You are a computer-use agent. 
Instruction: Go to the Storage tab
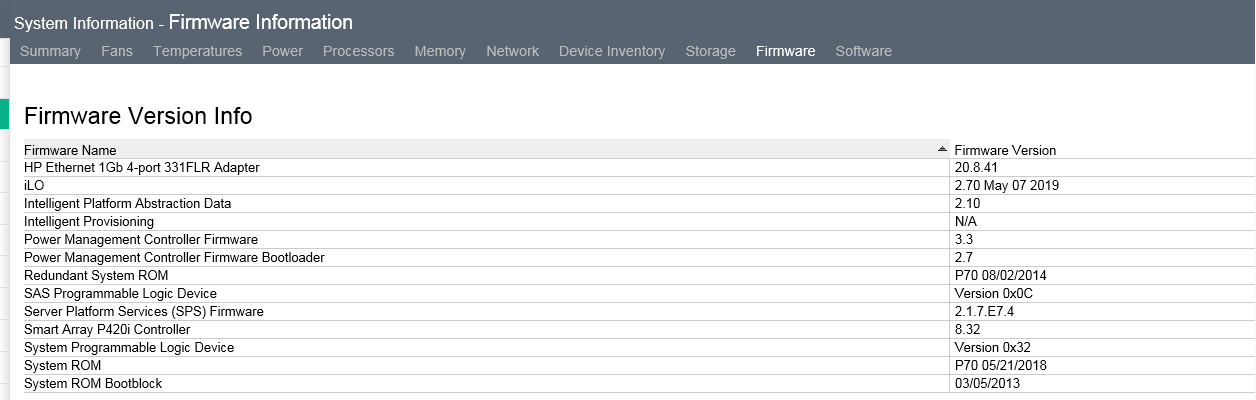[x=710, y=51]
